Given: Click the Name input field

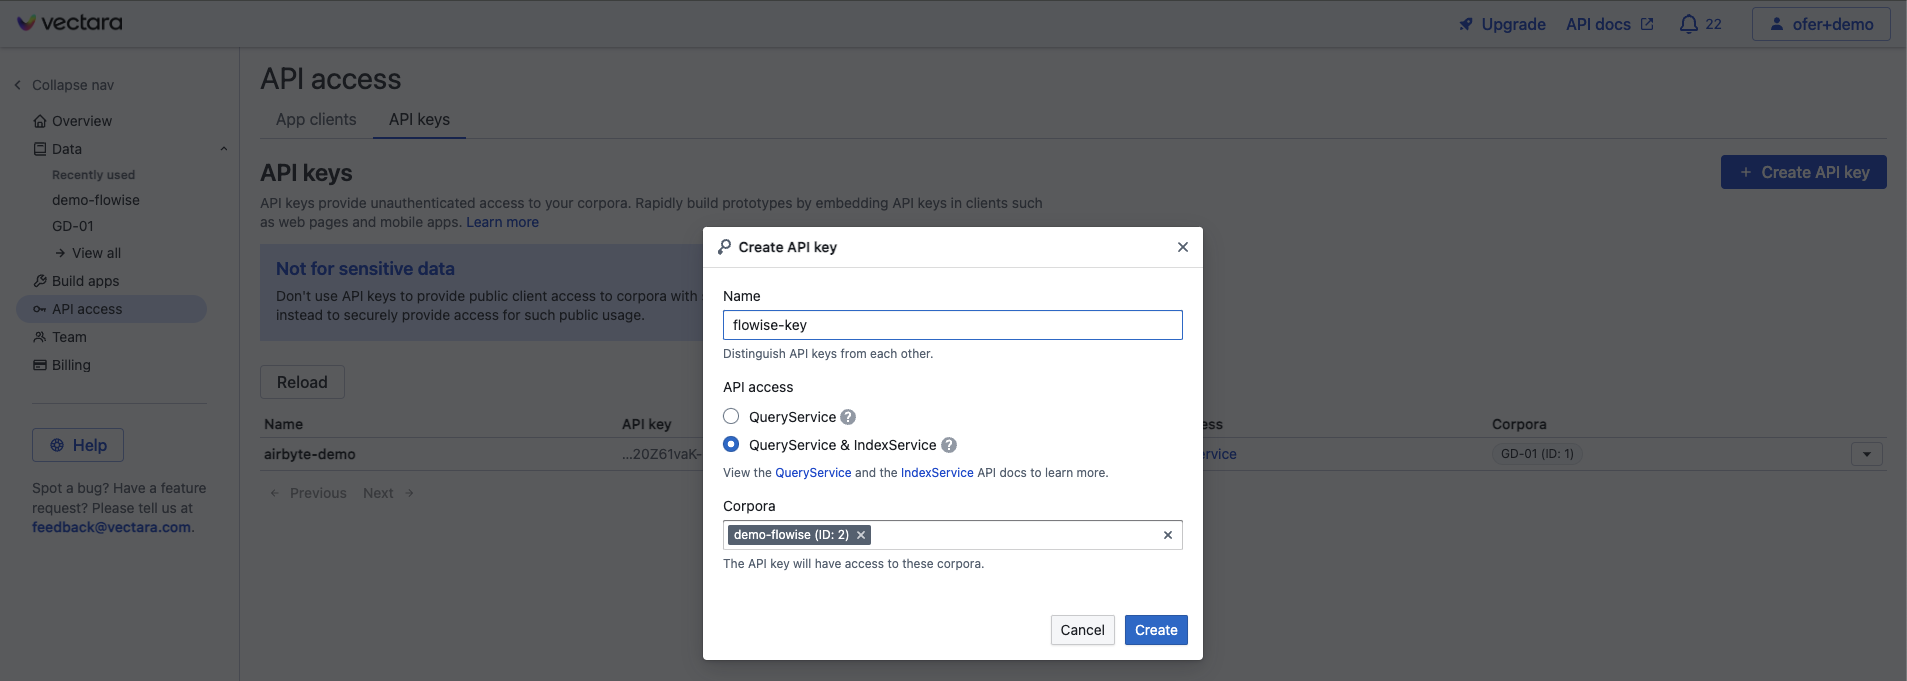Looking at the screenshot, I should pyautogui.click(x=952, y=325).
